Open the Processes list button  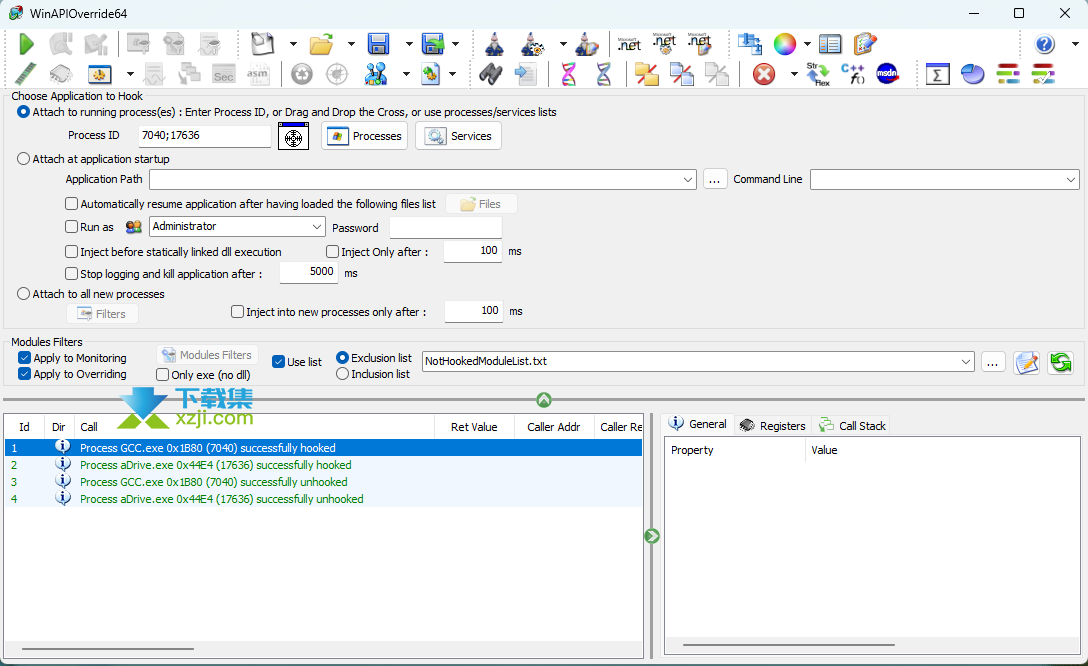[x=364, y=136]
